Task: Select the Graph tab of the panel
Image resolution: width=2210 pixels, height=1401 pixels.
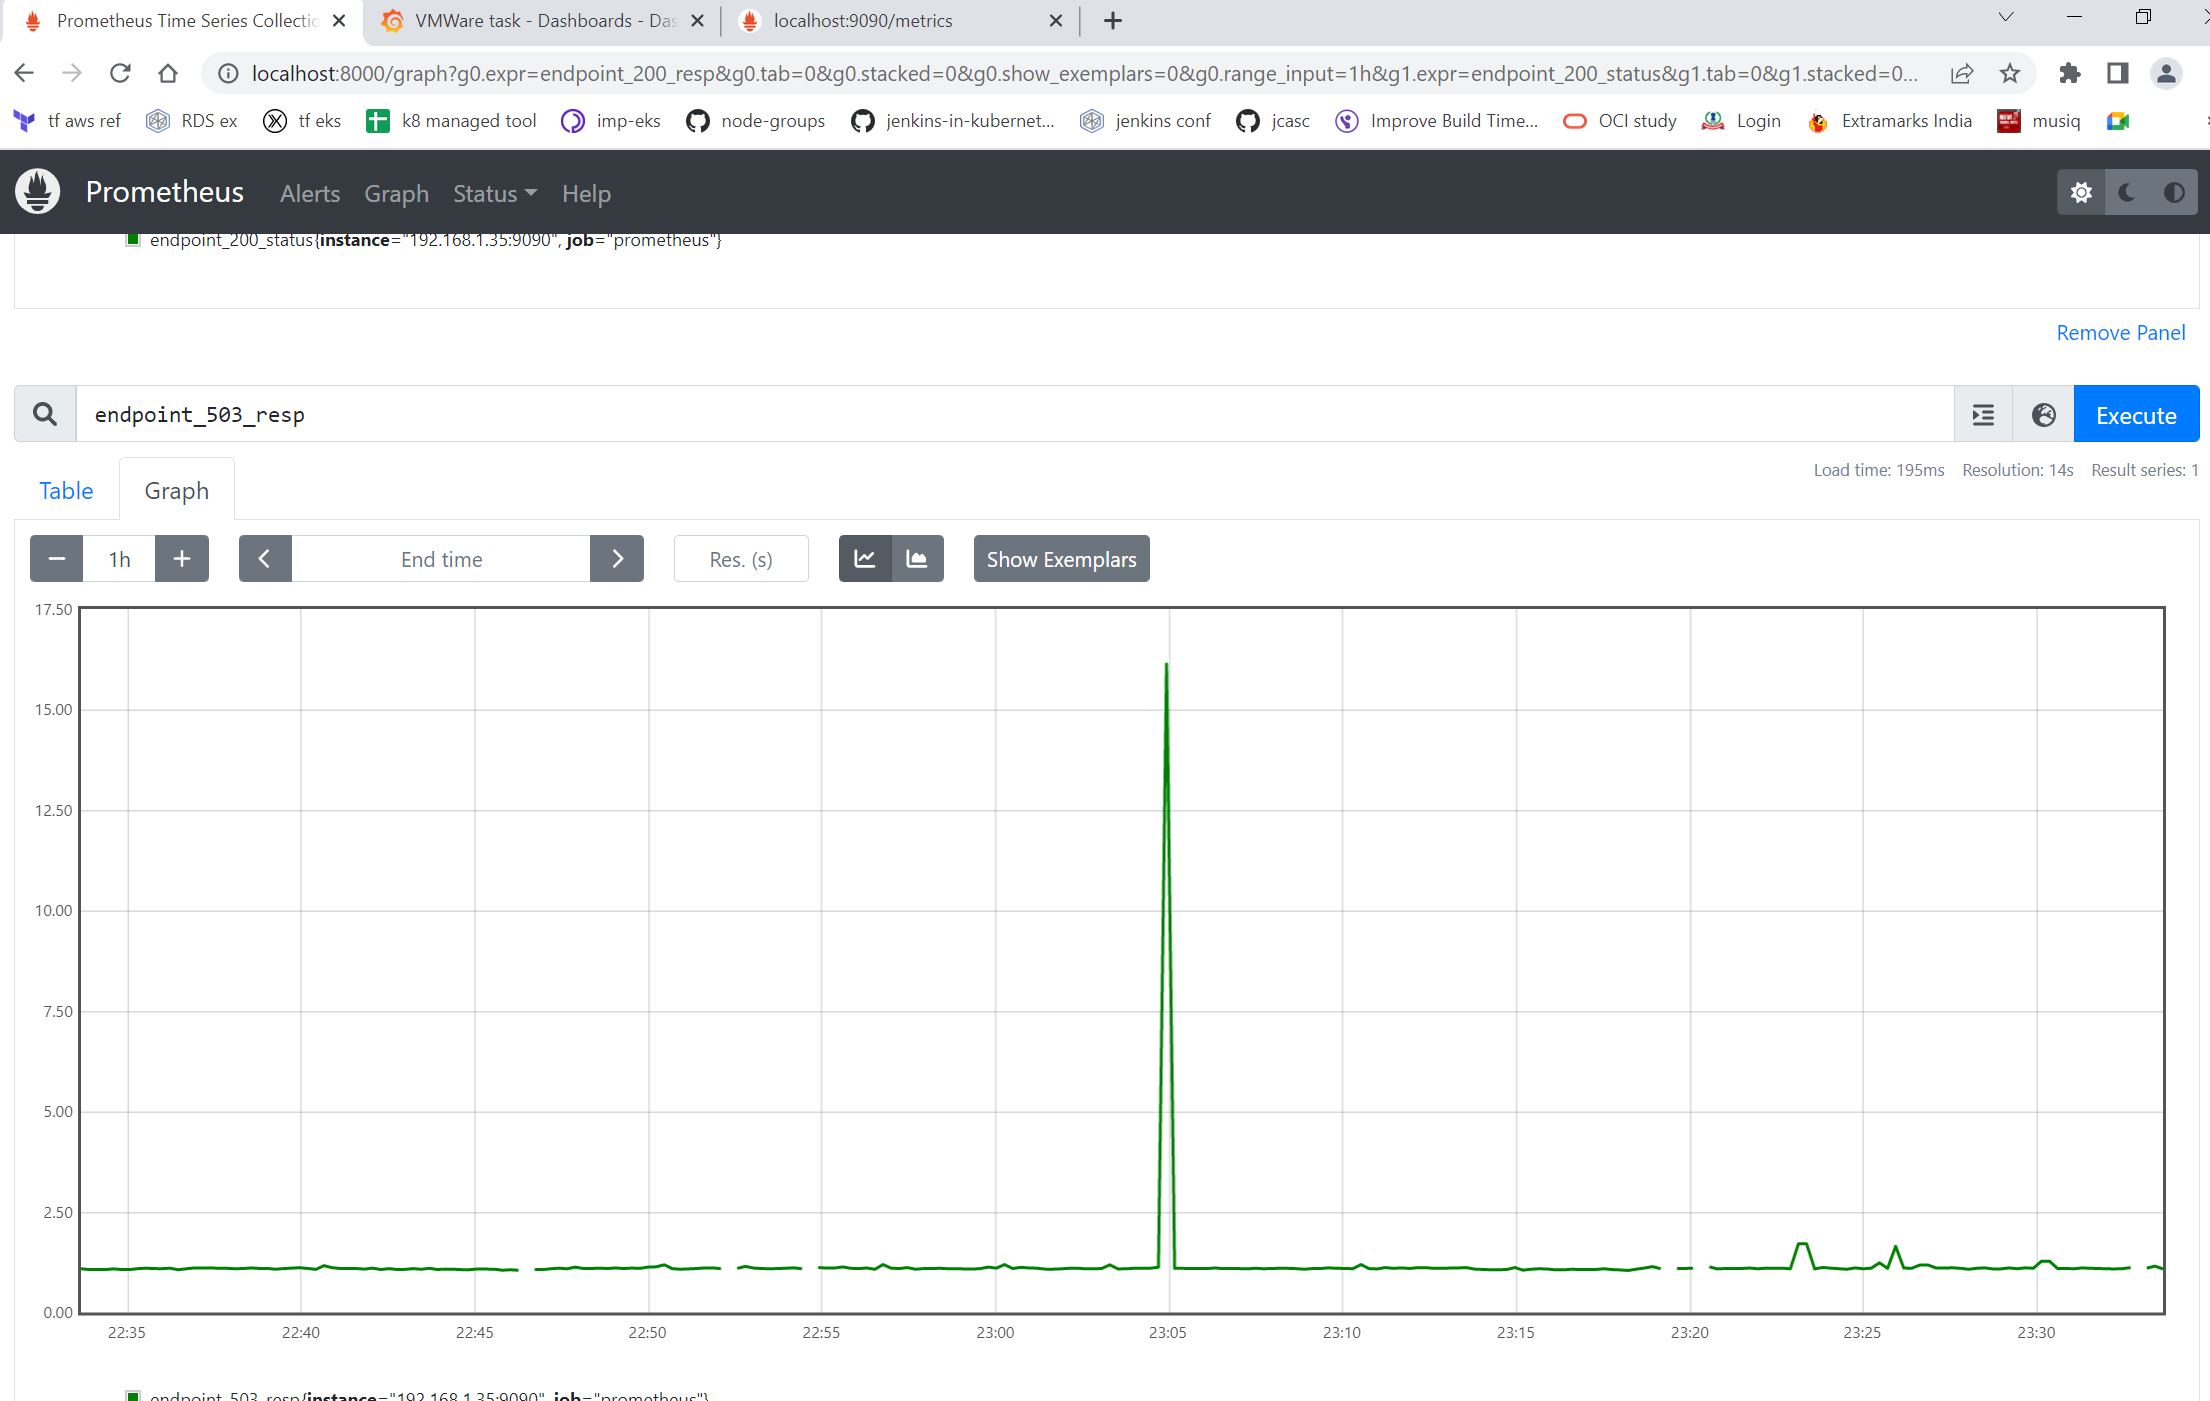Action: point(176,491)
